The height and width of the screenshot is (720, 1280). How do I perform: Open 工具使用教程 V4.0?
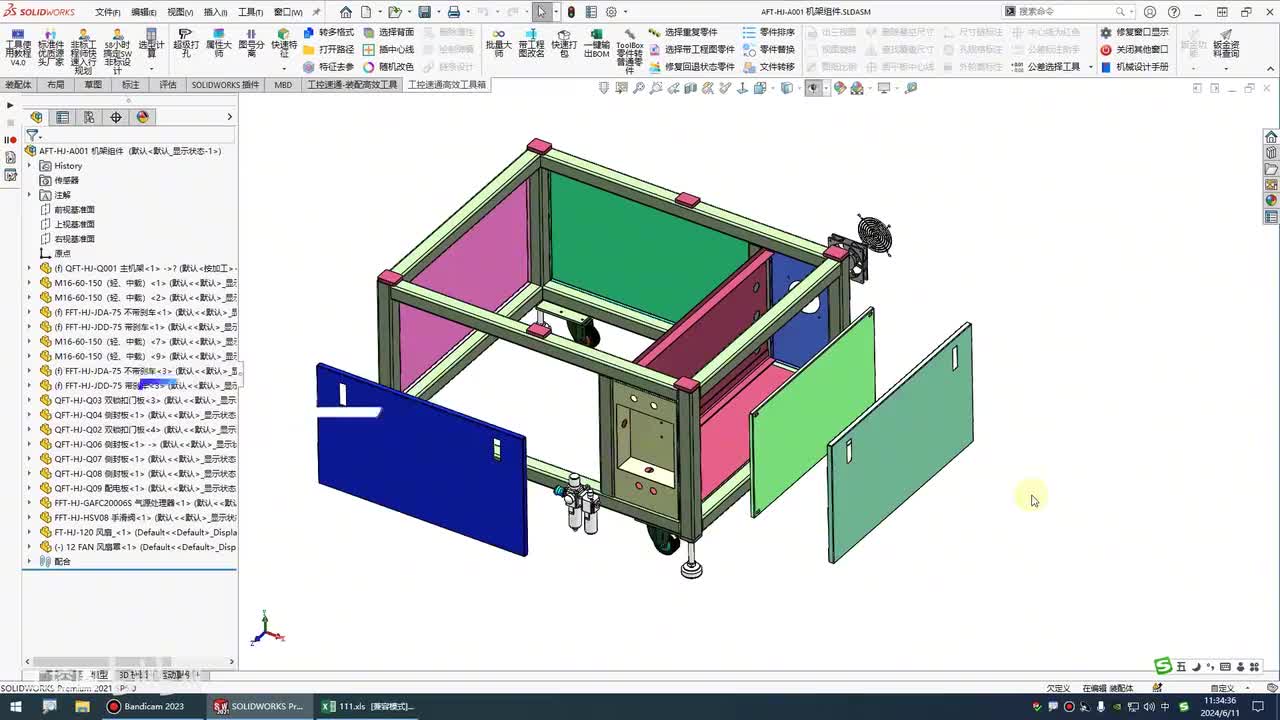[x=18, y=47]
